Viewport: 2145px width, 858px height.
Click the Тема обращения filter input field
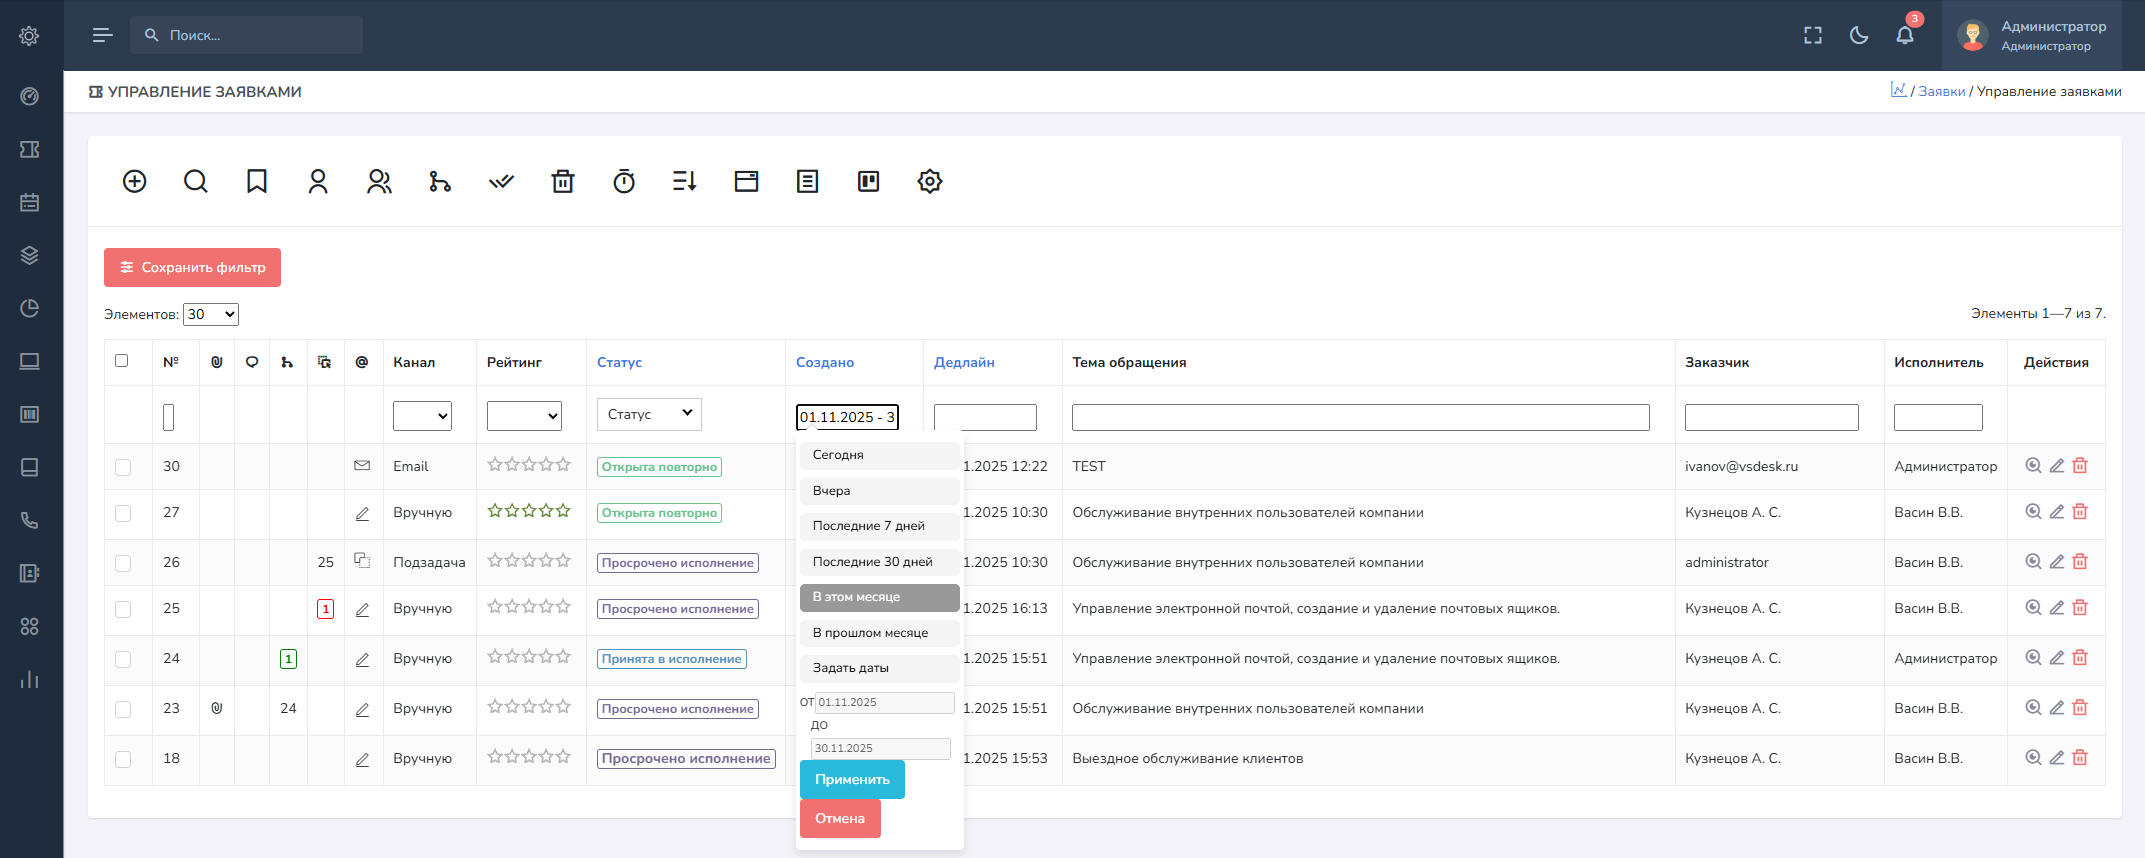[1360, 417]
